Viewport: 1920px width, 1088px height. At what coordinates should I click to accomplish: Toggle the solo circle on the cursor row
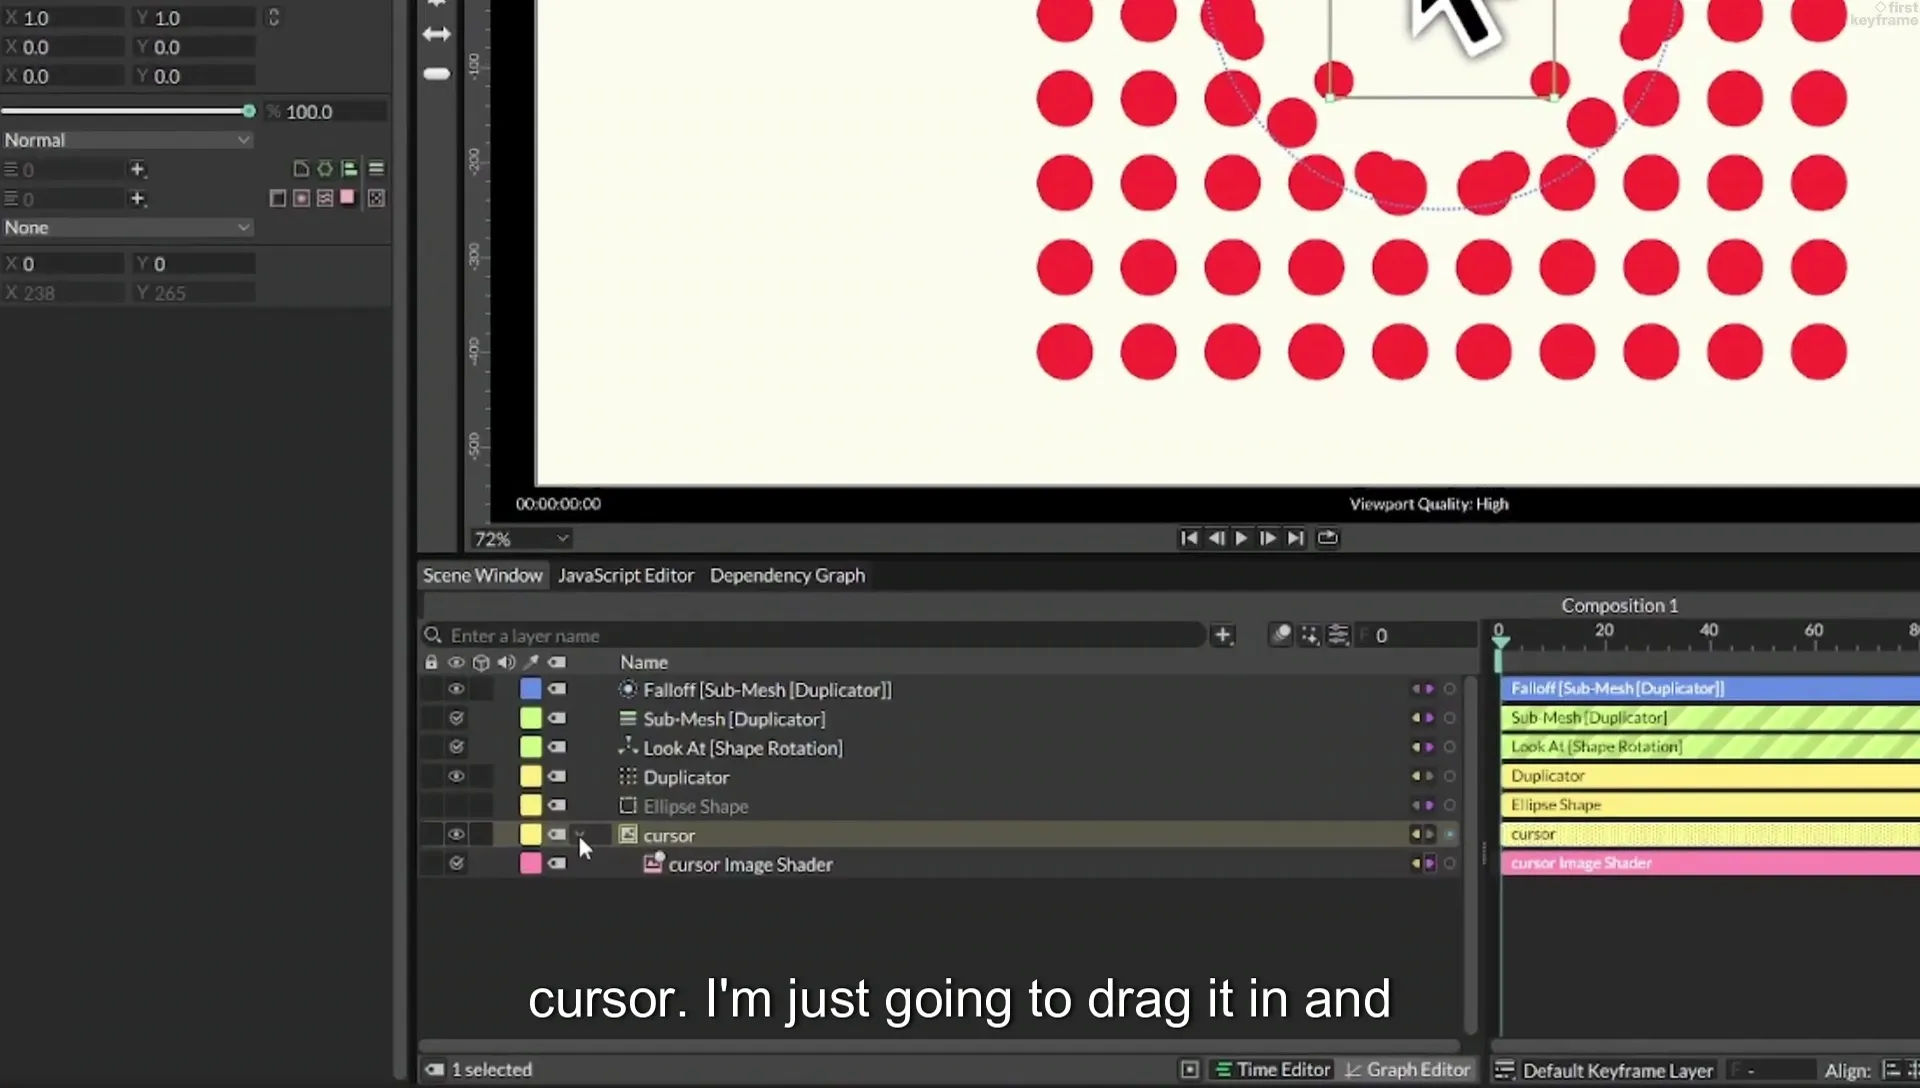[1449, 834]
